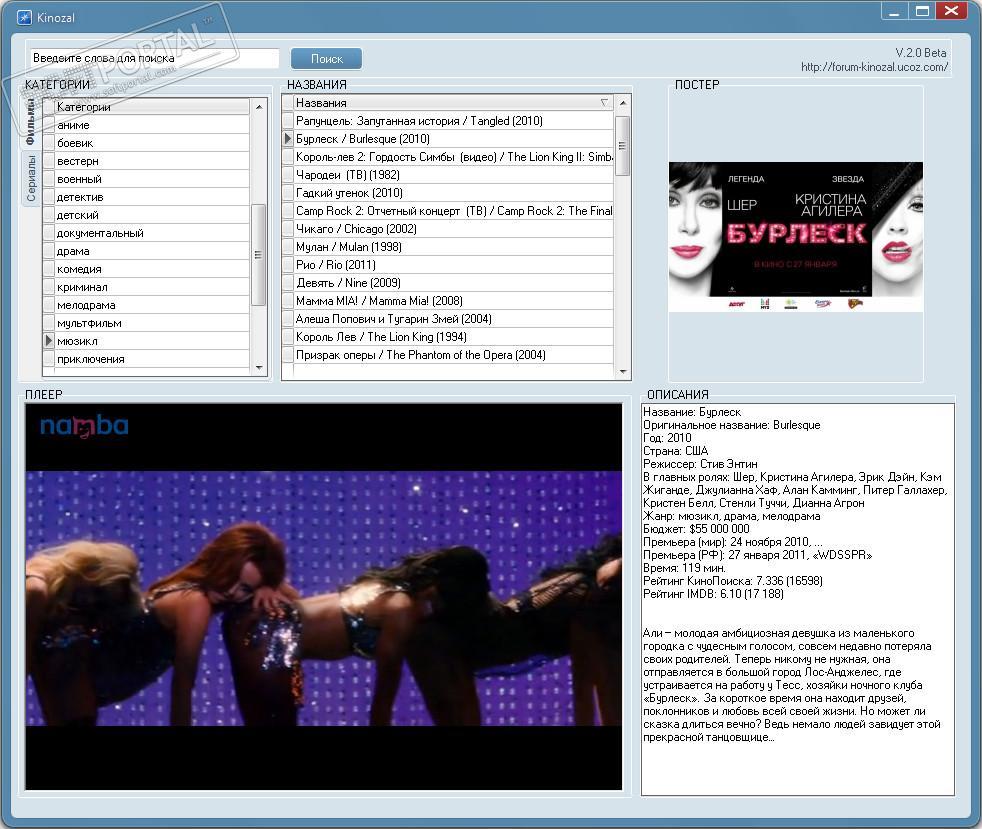Viewport: 982px width, 829px height.
Task: Click the row selector for Рапунцель
Action: click(x=288, y=121)
